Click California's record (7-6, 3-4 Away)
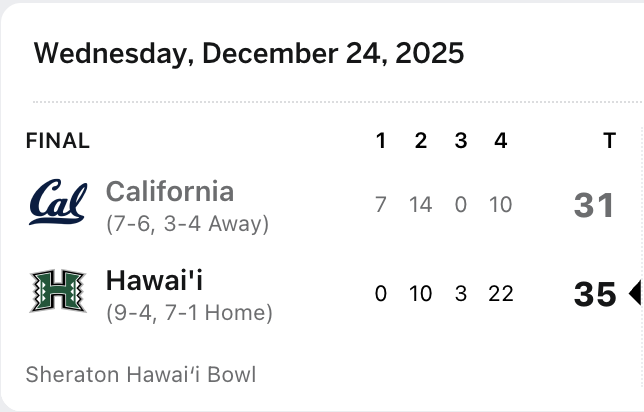644x412 pixels. click(188, 224)
